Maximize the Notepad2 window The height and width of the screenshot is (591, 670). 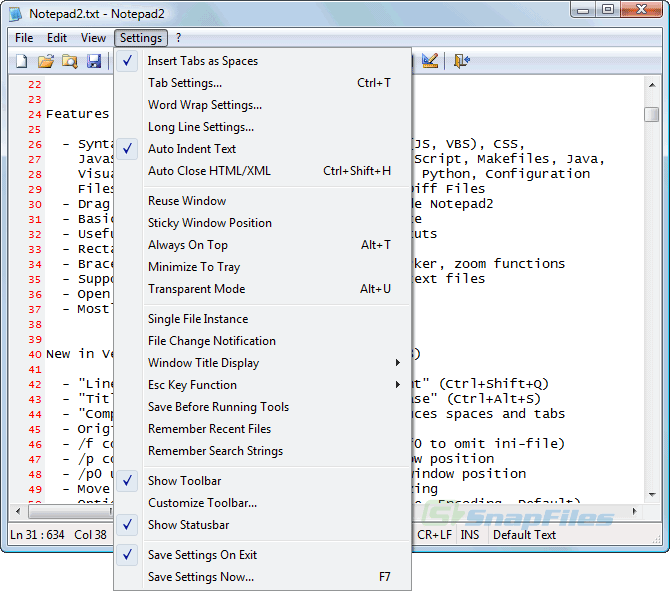[608, 9]
